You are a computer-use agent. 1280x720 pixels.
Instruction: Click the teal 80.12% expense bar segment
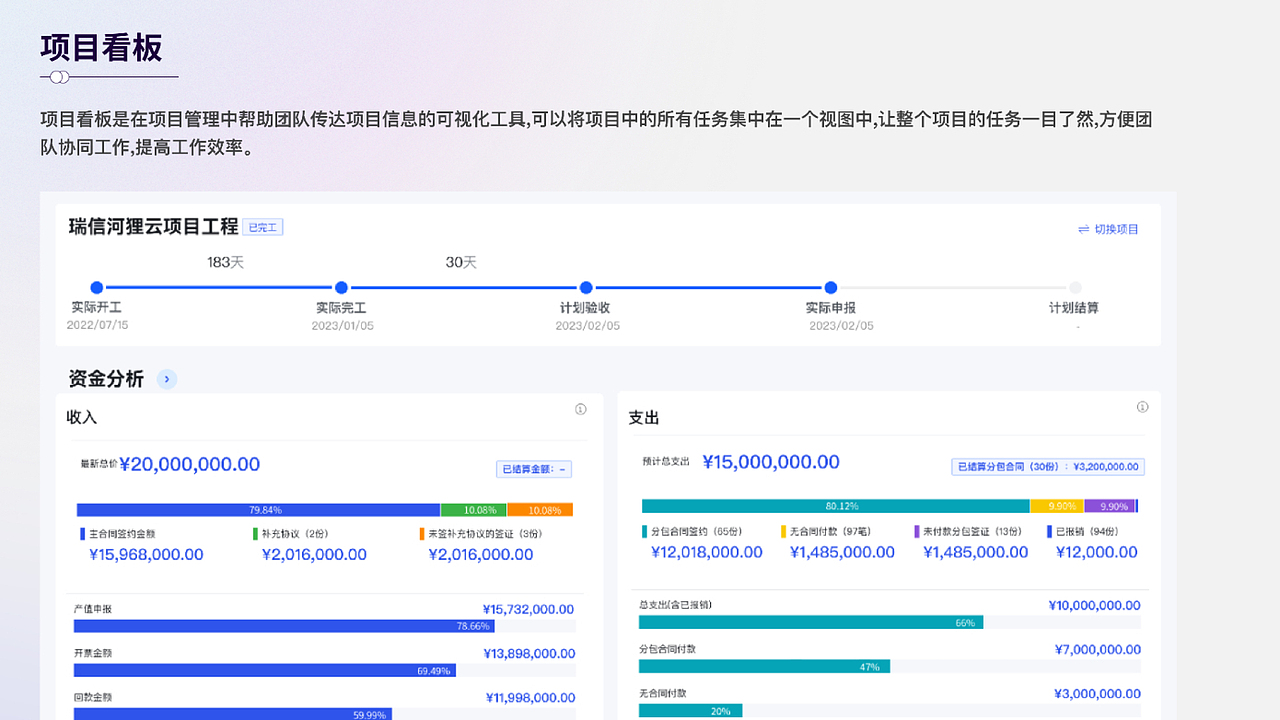[836, 506]
